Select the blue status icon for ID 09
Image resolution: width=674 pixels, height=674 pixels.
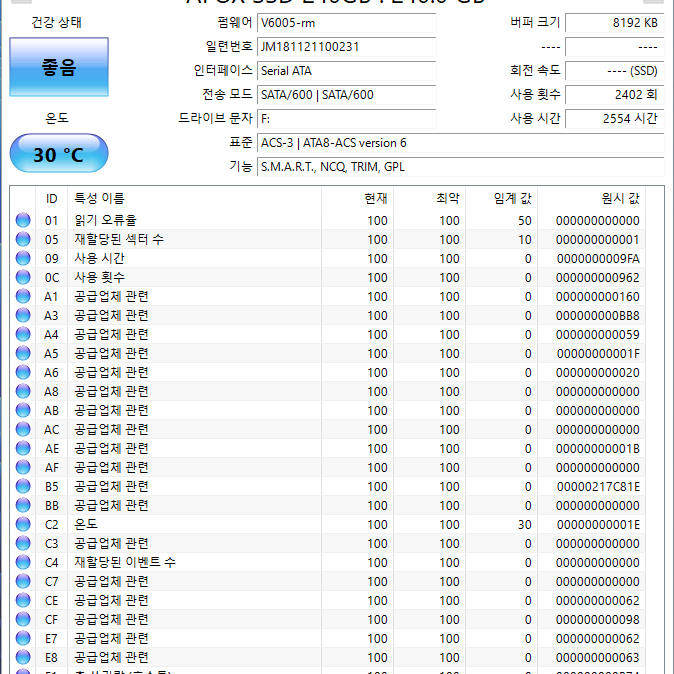(23, 258)
